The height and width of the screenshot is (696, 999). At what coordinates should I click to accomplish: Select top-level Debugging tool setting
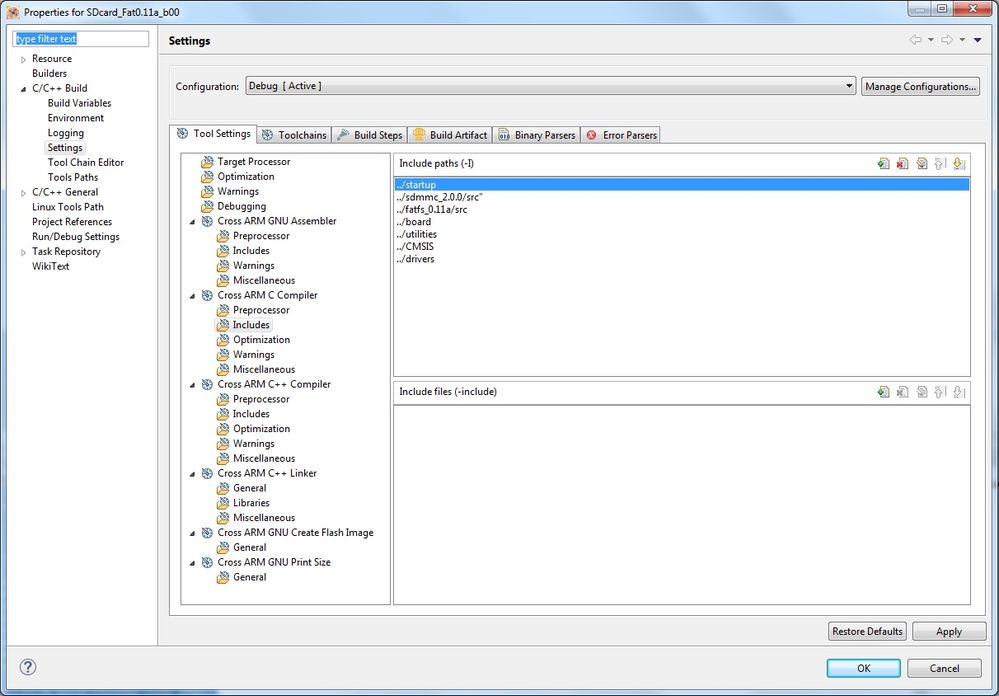click(241, 207)
